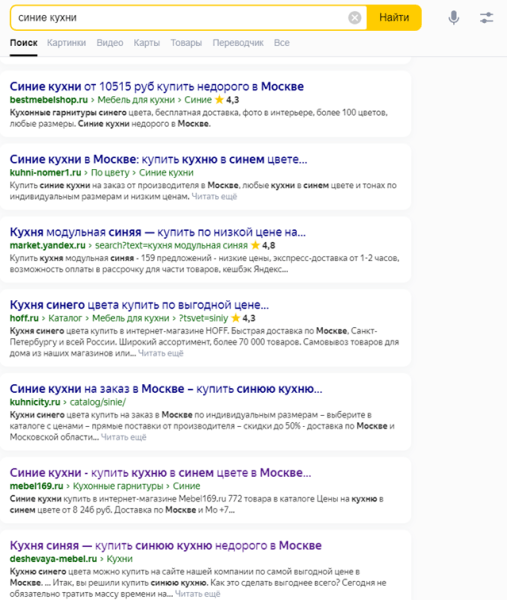Viewport: 507px width, 600px height.
Task: Click snippet text mentioning 159 предложений
Action: 205,264
